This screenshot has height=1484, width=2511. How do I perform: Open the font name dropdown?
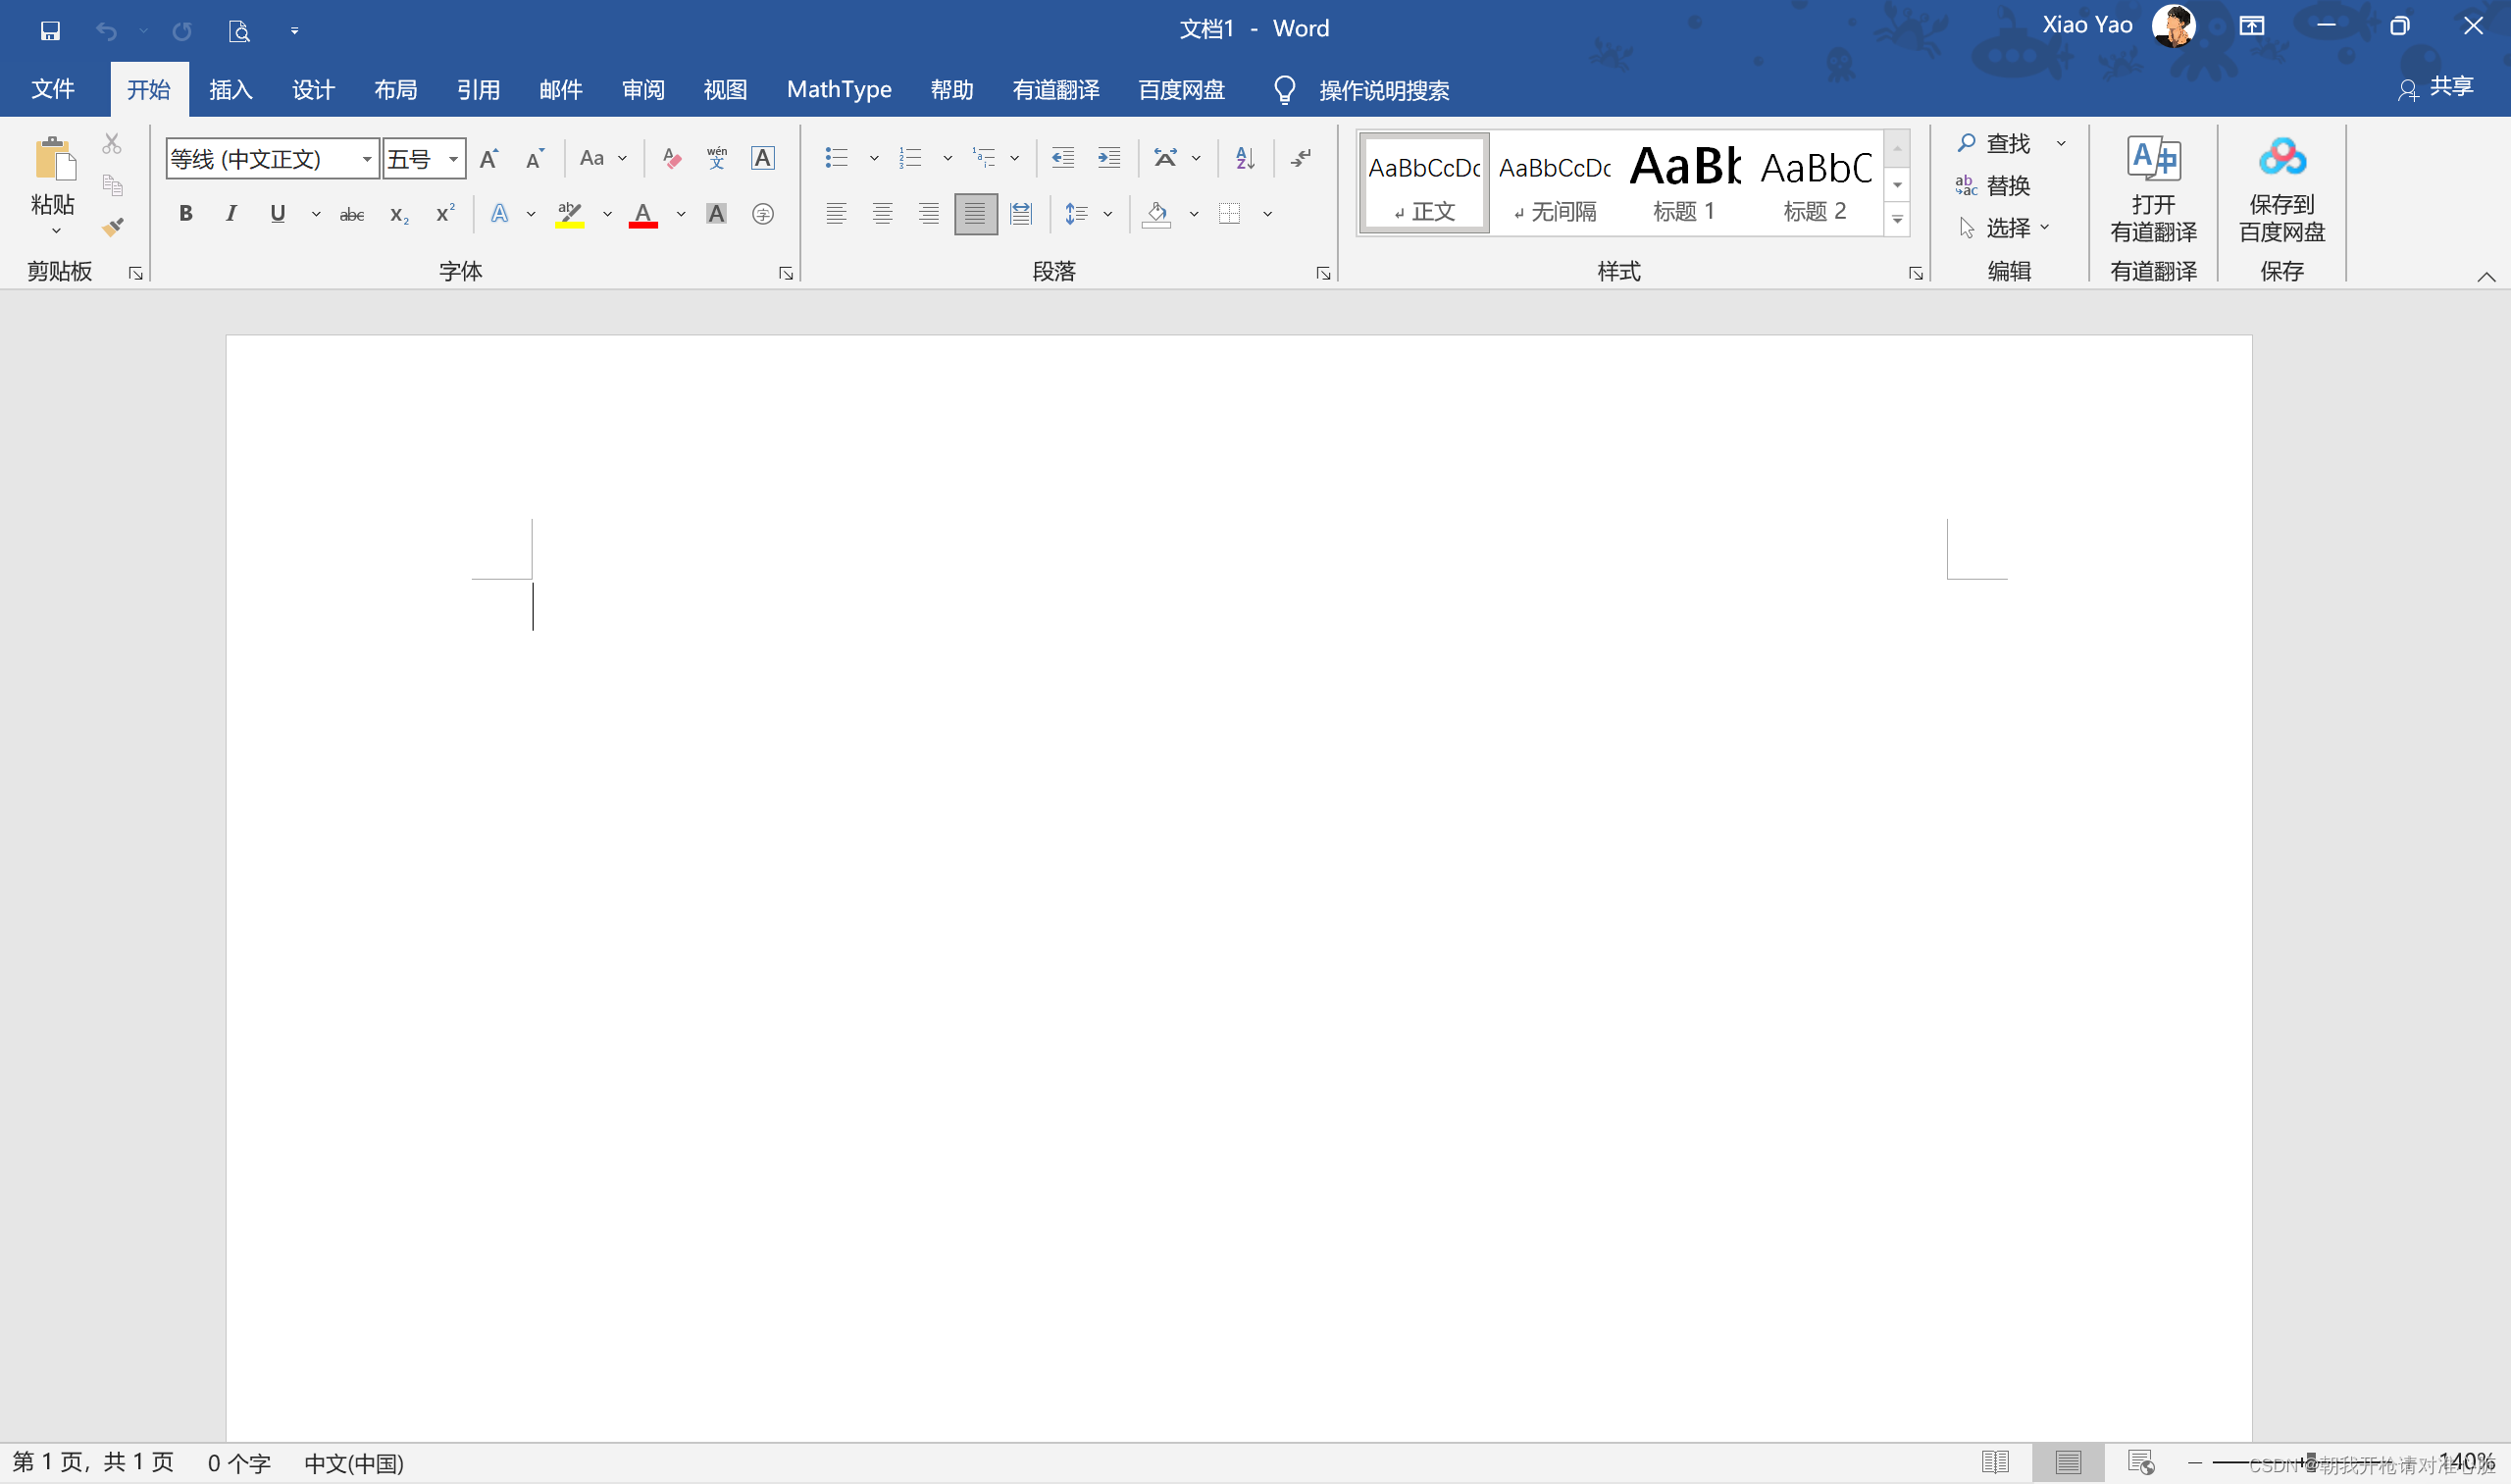[x=367, y=159]
